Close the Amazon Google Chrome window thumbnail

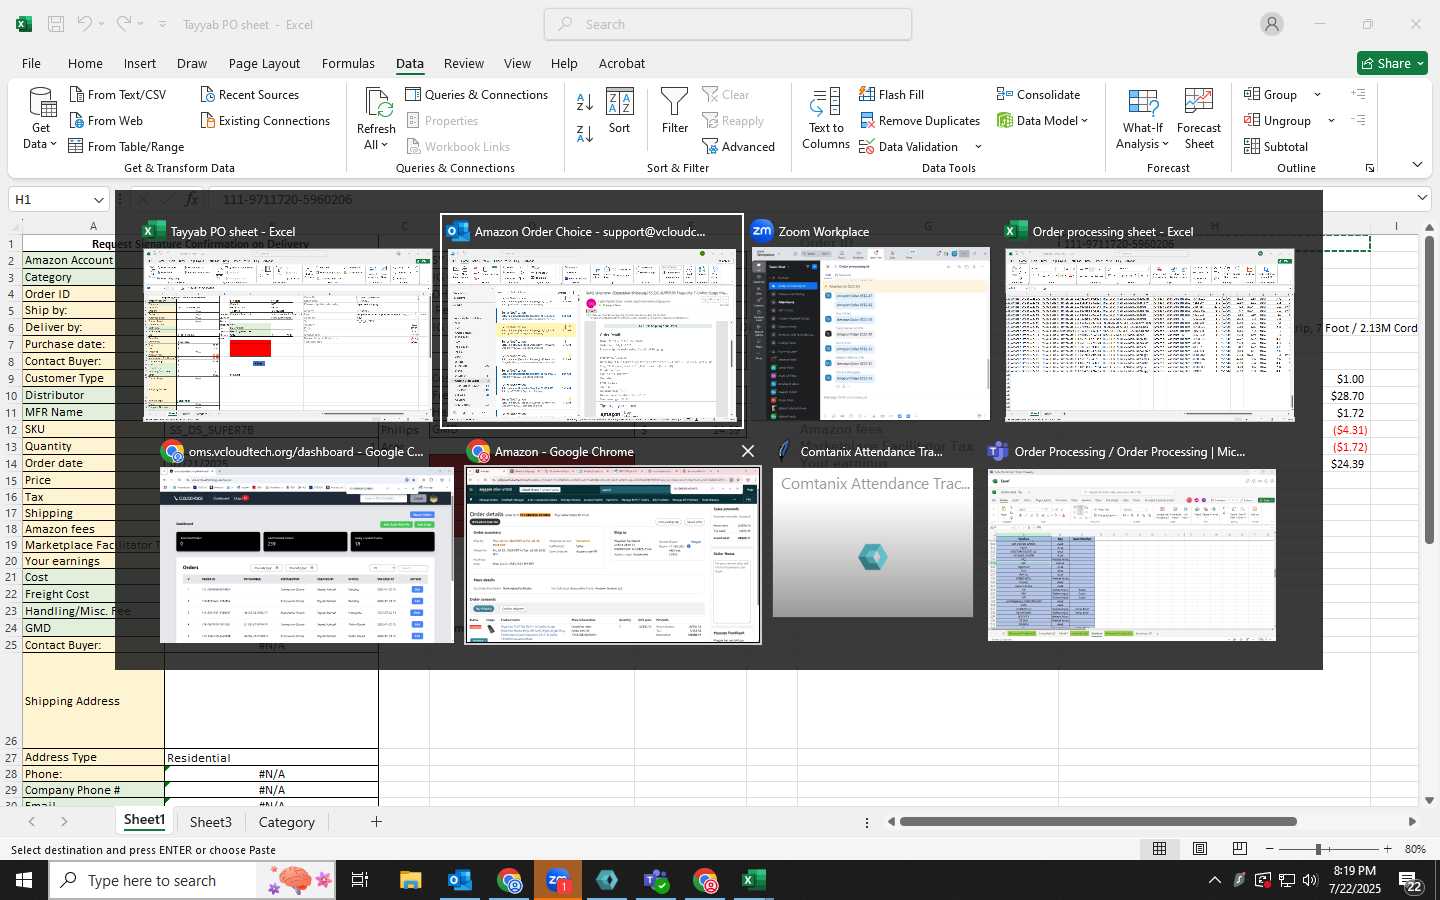tap(747, 452)
